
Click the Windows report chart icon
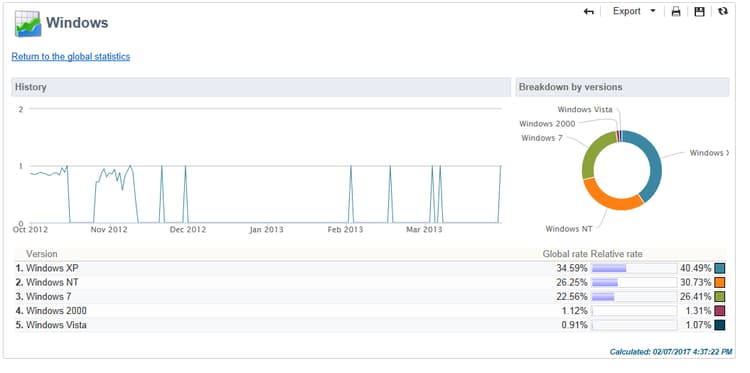click(28, 23)
